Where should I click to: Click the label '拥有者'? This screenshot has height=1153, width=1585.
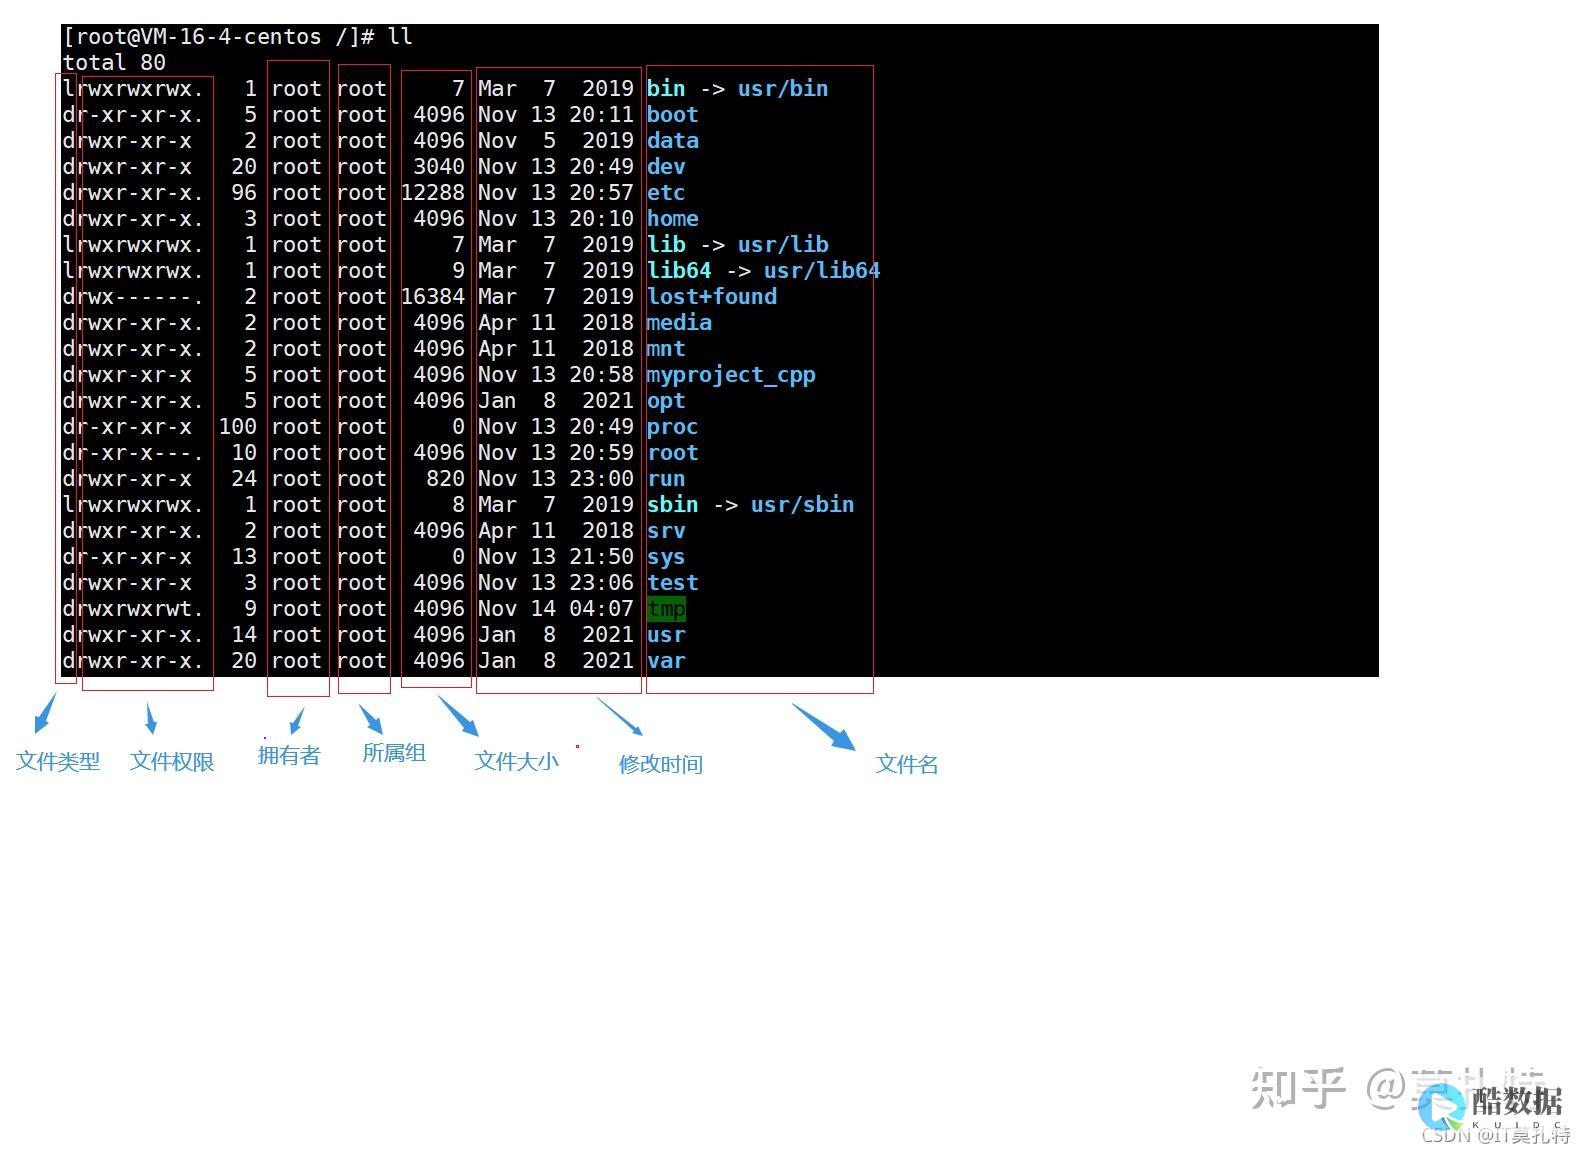point(289,756)
